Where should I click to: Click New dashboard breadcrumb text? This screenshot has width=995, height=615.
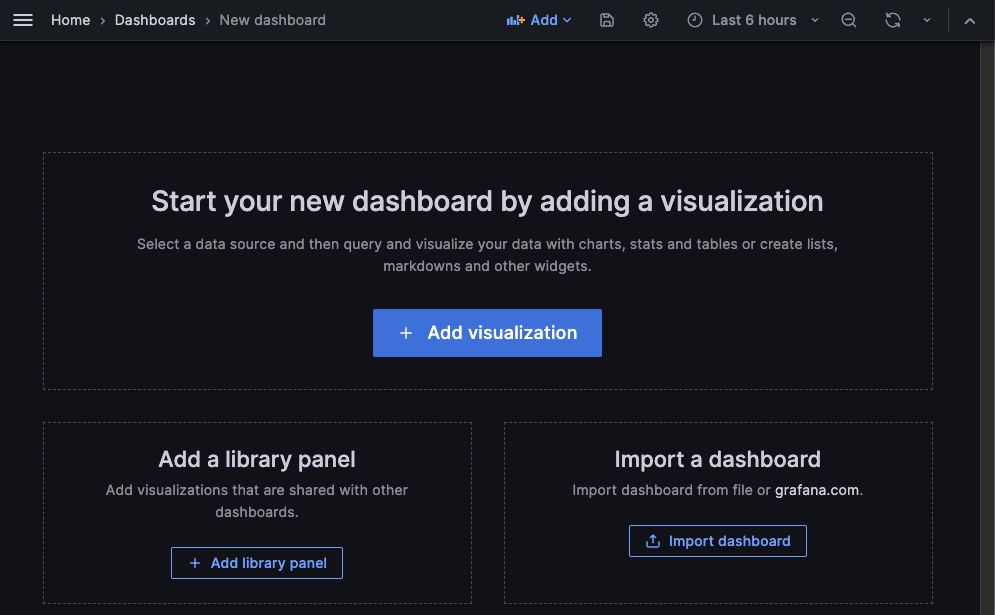pos(272,20)
